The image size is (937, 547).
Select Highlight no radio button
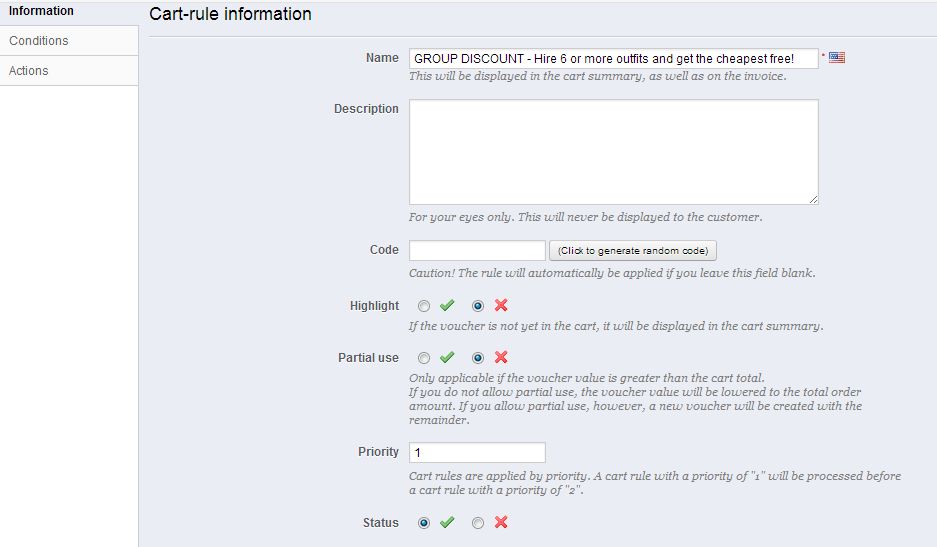click(x=478, y=306)
